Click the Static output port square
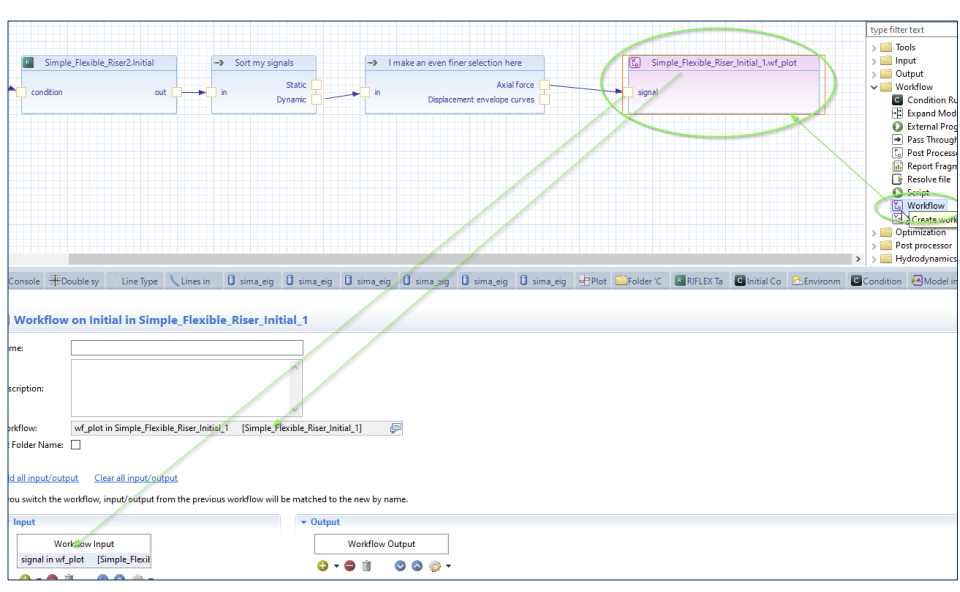 point(316,85)
